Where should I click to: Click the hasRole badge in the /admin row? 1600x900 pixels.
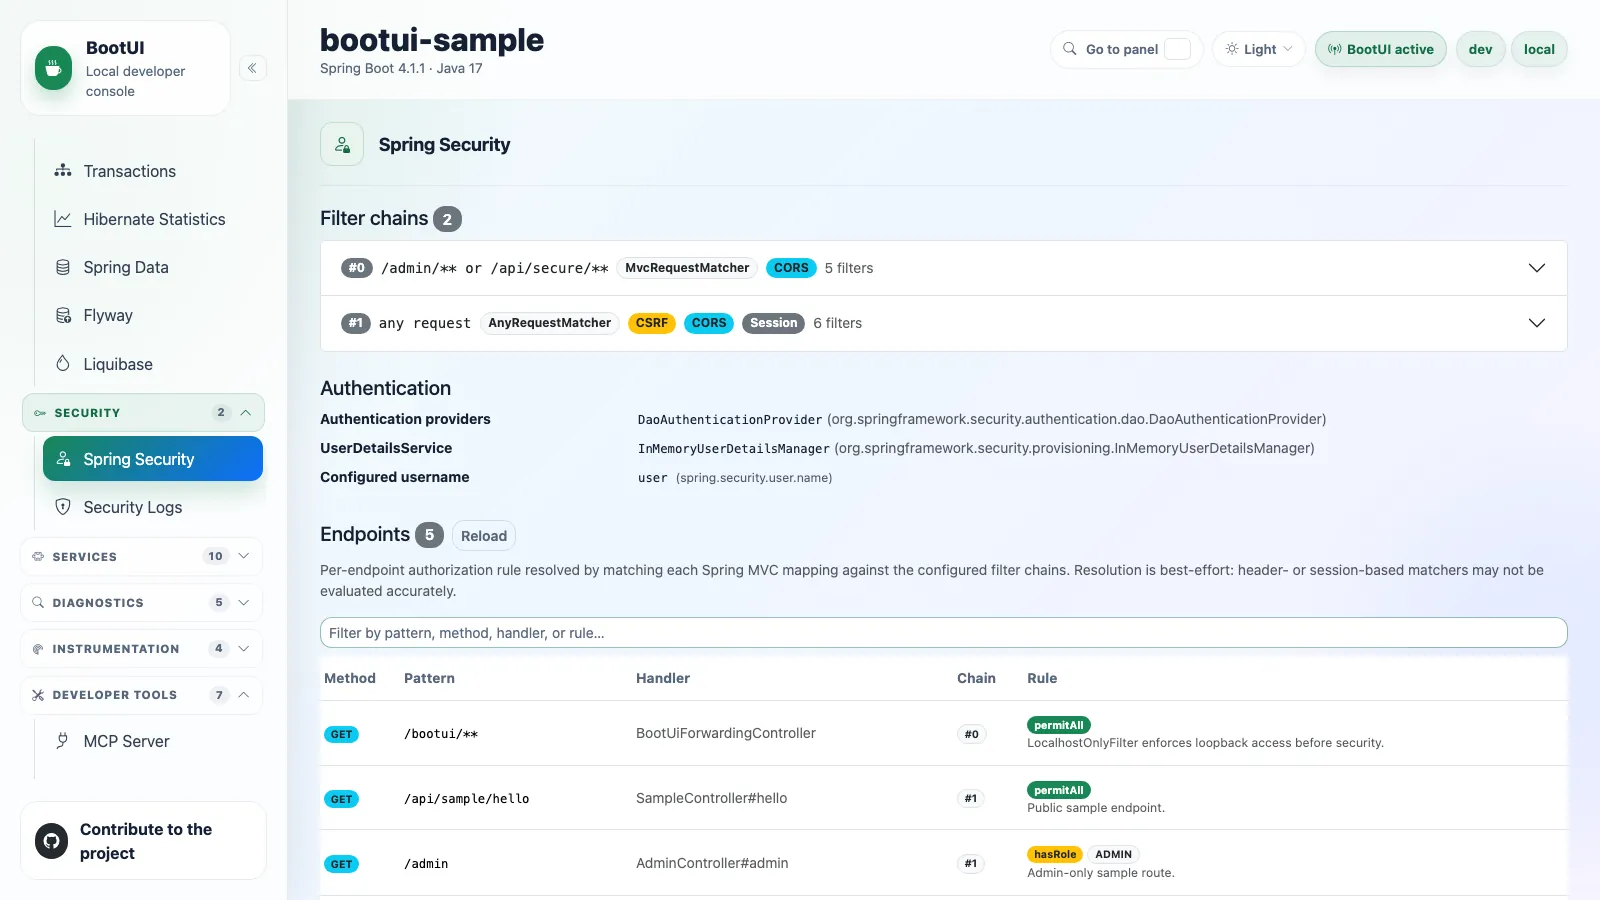point(1055,855)
